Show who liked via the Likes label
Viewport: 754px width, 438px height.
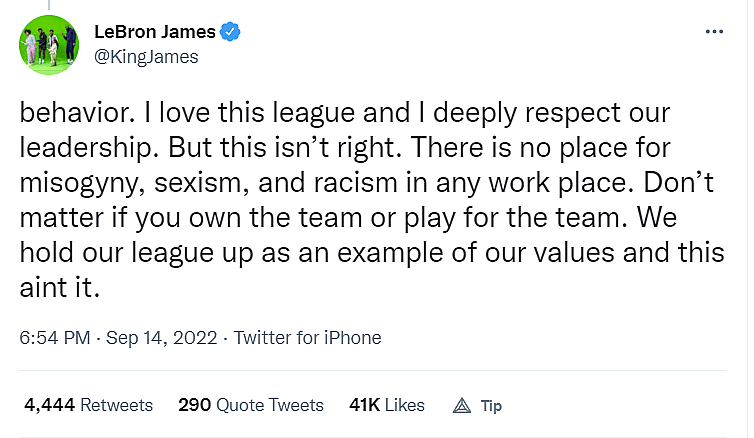pos(403,405)
